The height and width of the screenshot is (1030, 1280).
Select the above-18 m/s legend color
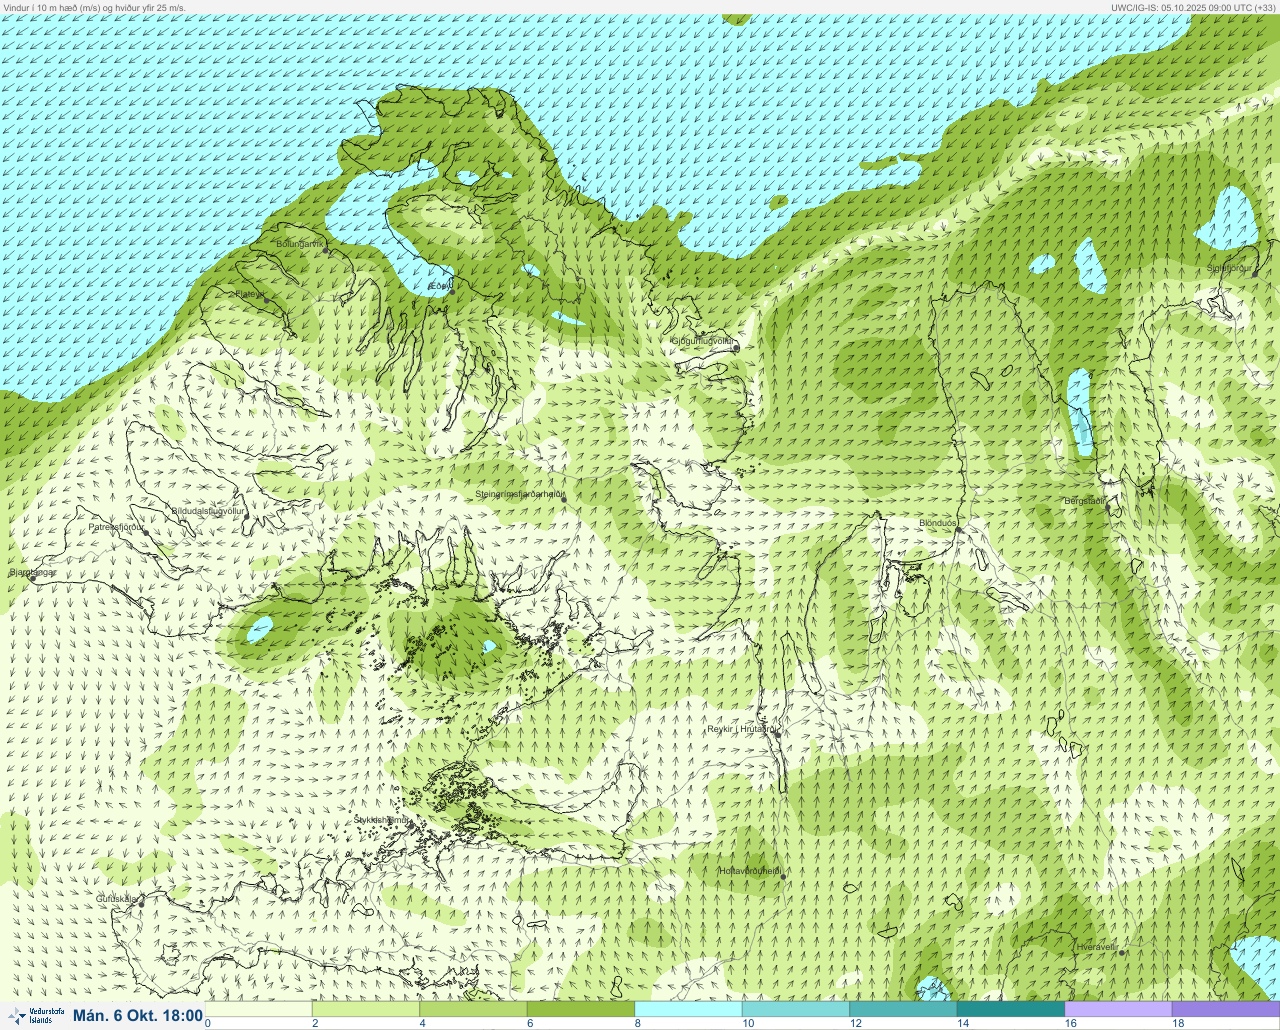pos(1226,1009)
